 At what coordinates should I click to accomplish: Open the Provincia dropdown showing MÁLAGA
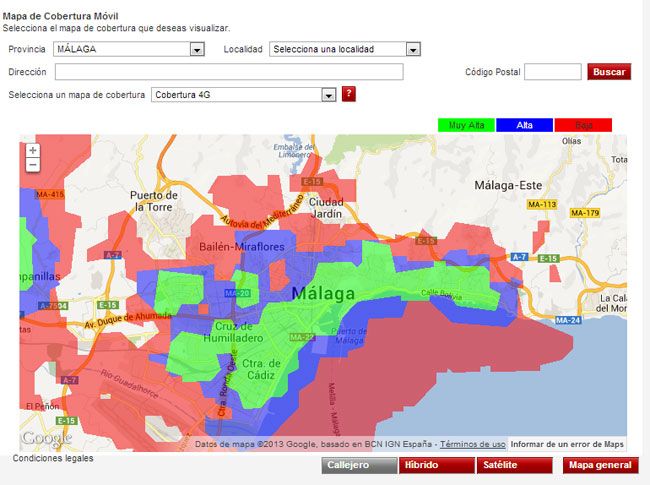point(129,49)
